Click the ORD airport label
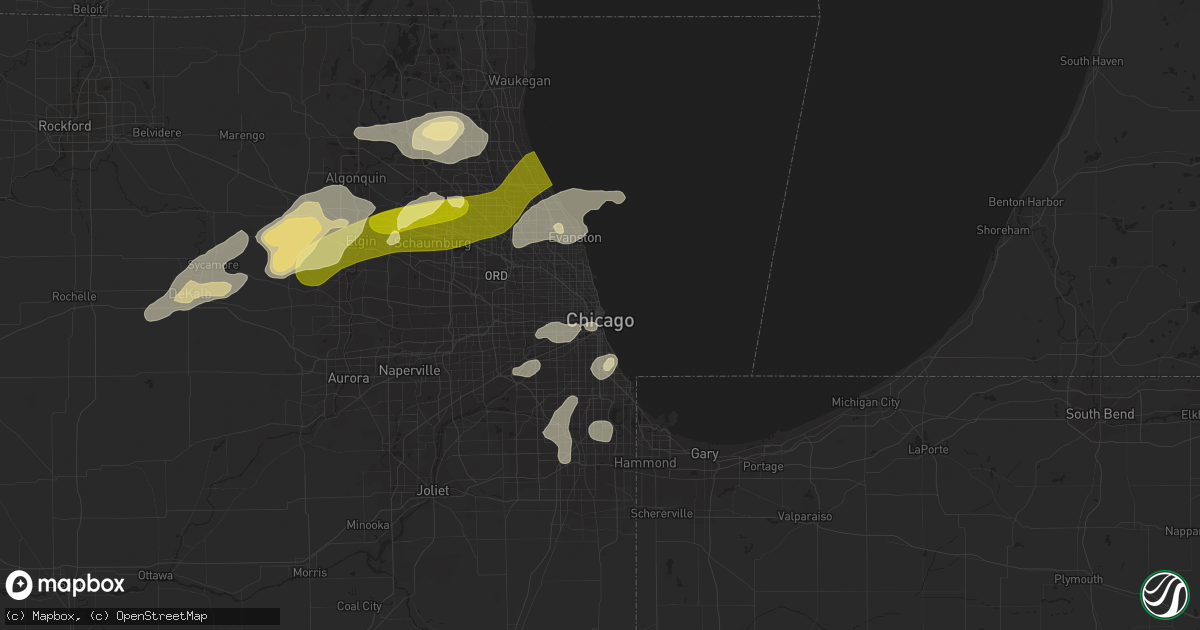This screenshot has height=630, width=1200. coord(495,276)
